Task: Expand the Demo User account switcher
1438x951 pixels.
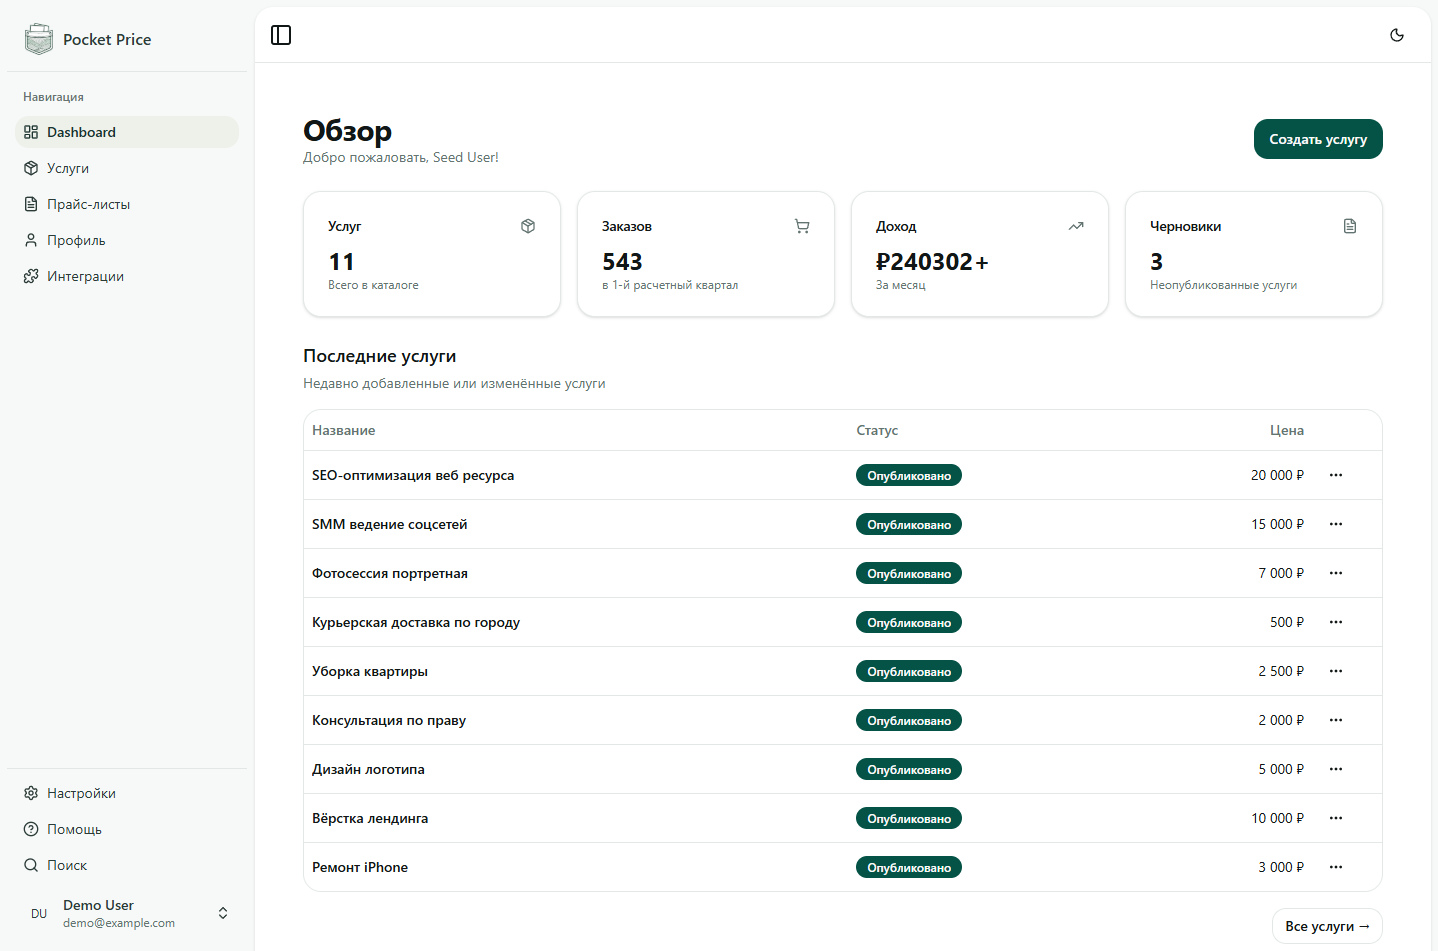Action: point(222,913)
